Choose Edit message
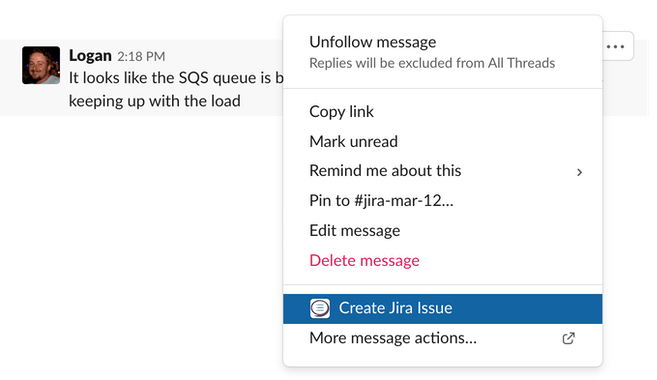Image resolution: width=657 pixels, height=380 pixels. pyautogui.click(x=442, y=230)
